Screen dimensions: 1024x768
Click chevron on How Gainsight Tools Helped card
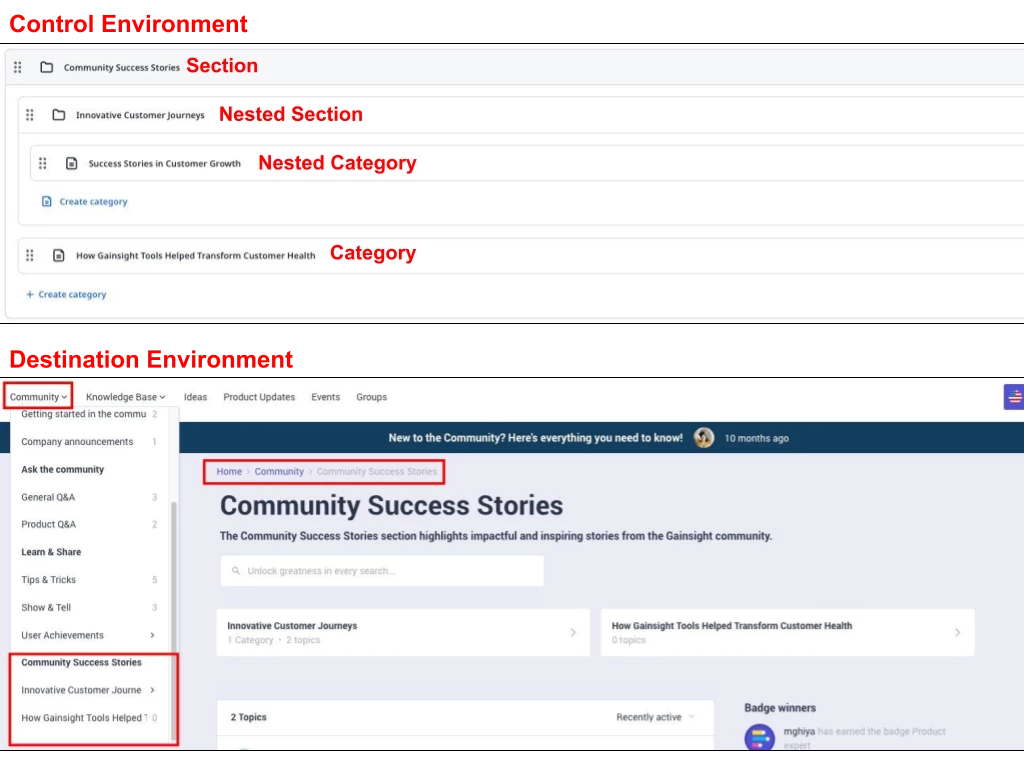coord(957,632)
